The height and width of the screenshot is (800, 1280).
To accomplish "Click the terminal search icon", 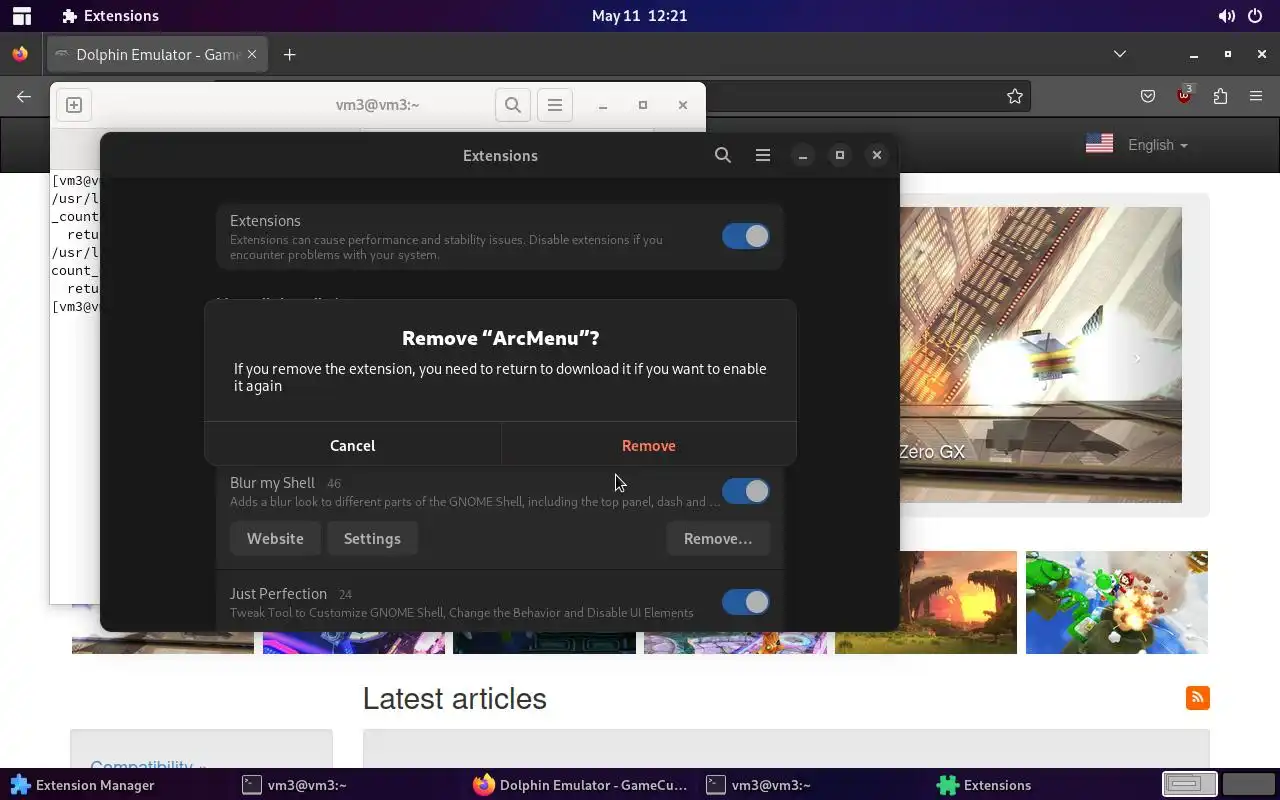I will click(513, 104).
